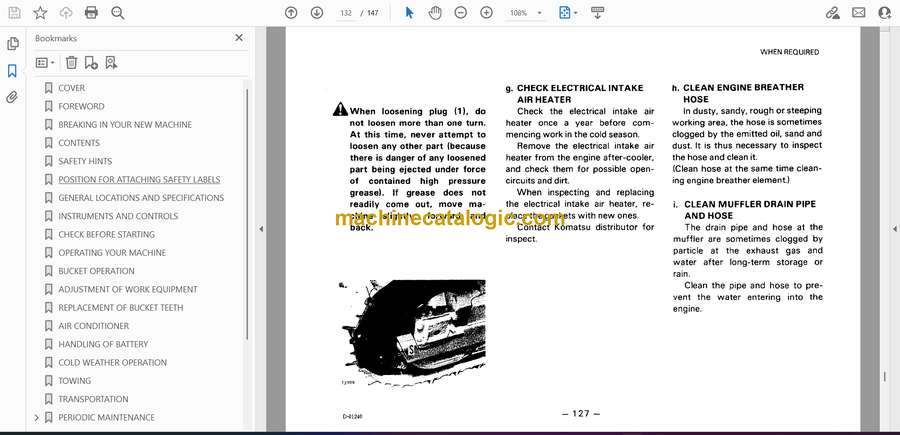Zoom out with minus icon
Screen dimensions: 900x435
[x=461, y=13]
